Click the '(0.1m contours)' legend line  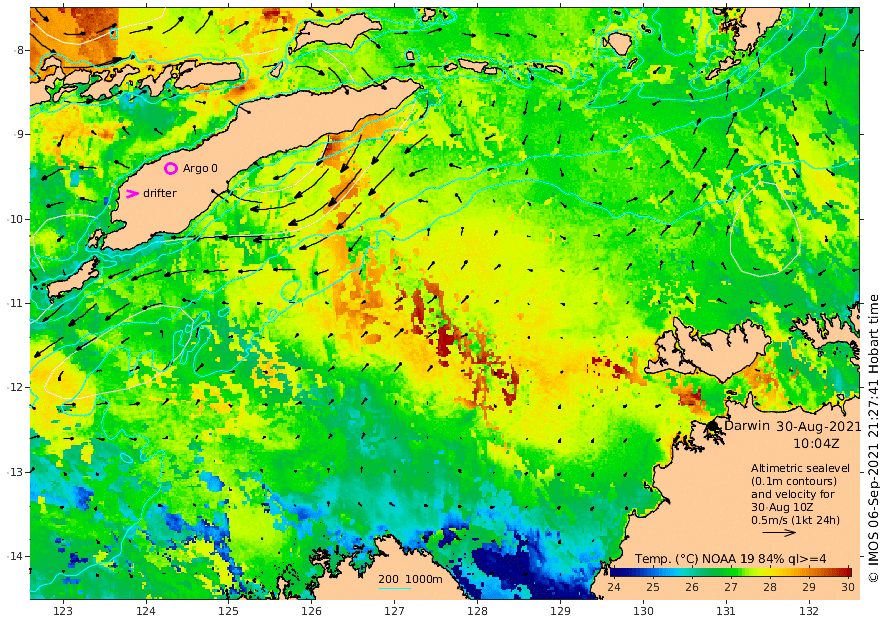tap(794, 481)
